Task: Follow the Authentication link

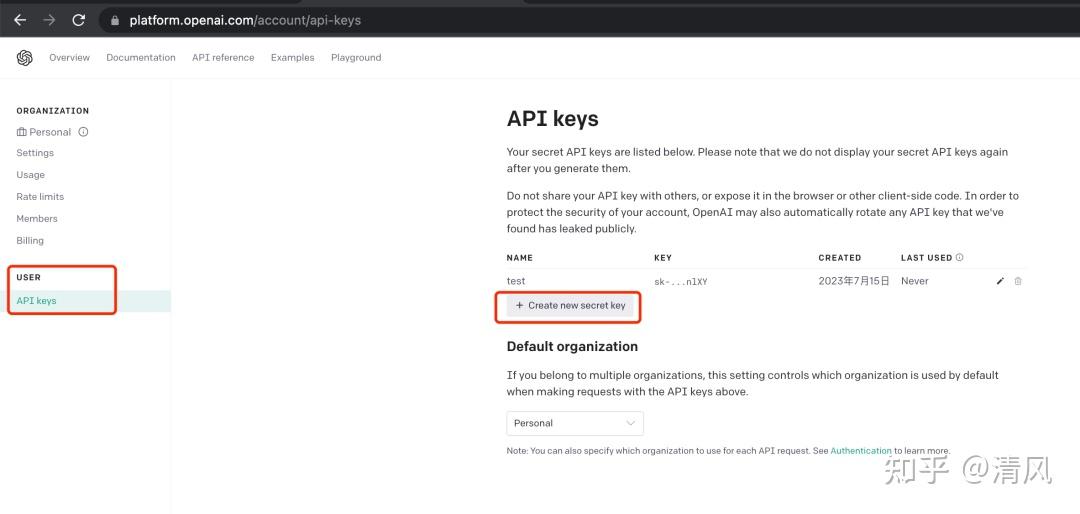Action: tap(861, 451)
